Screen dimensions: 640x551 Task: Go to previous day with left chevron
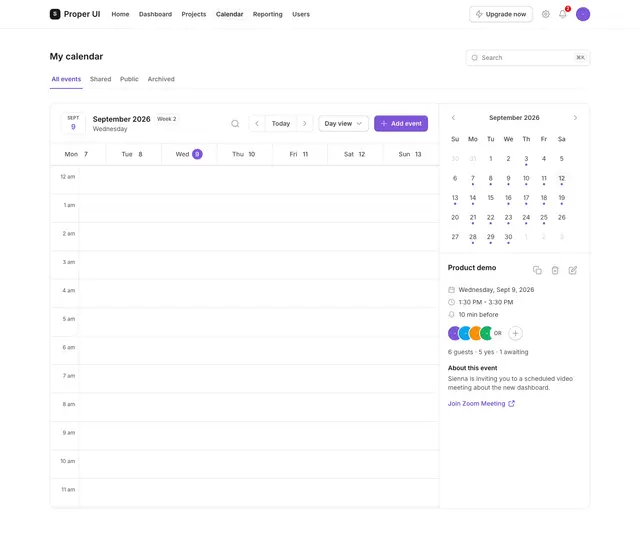click(x=257, y=124)
